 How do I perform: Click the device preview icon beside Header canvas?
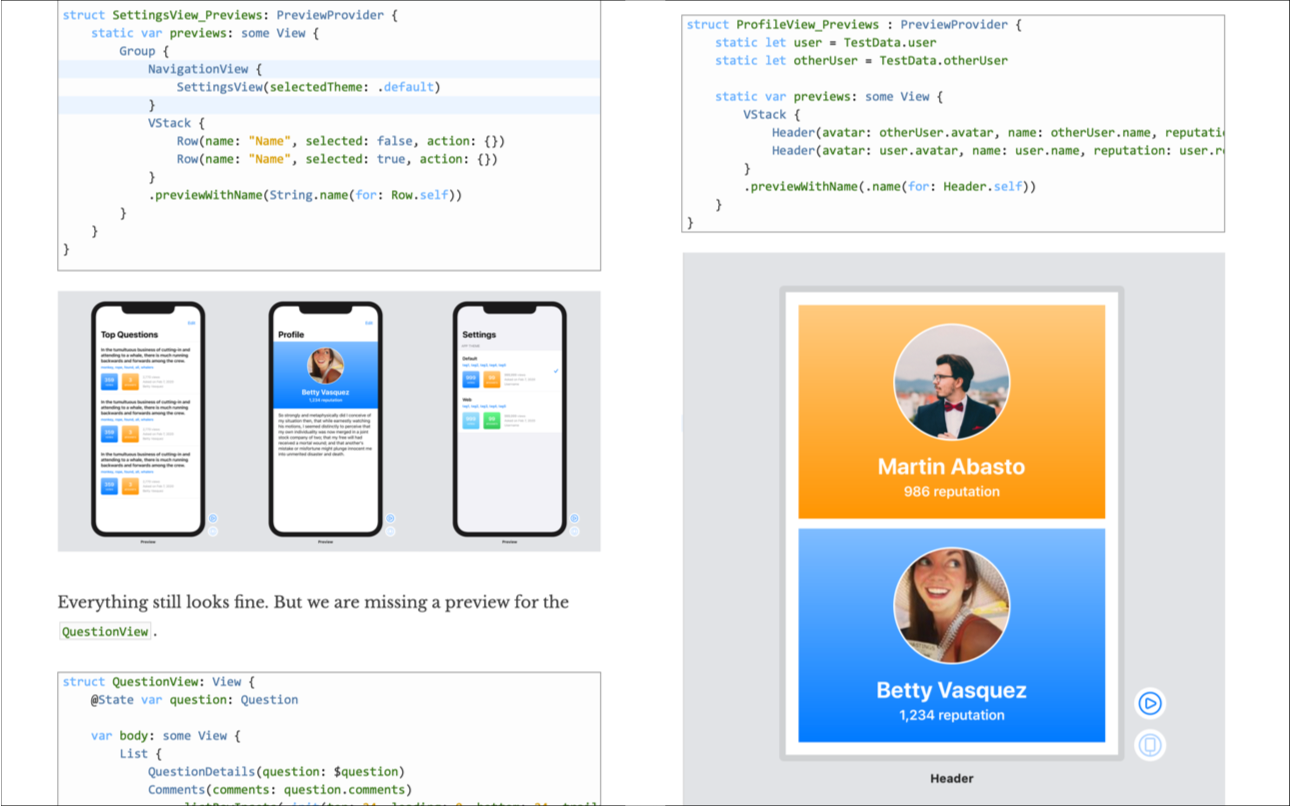(x=1150, y=745)
